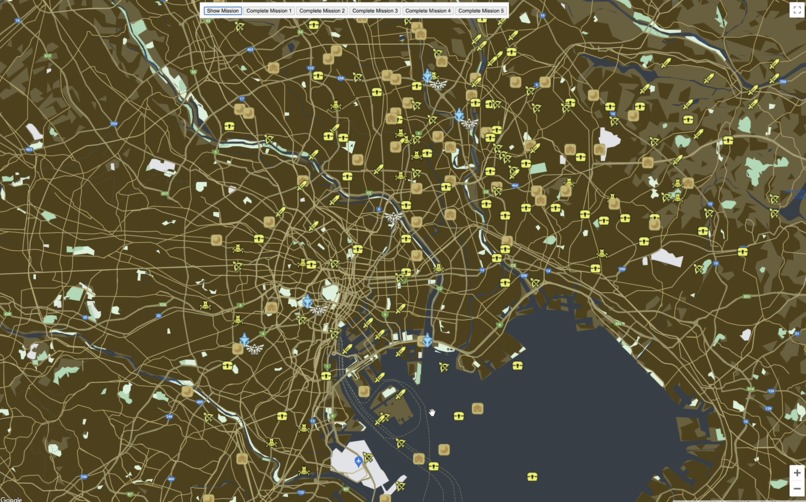Select the blue shrine beside the pale palace park

point(307,301)
